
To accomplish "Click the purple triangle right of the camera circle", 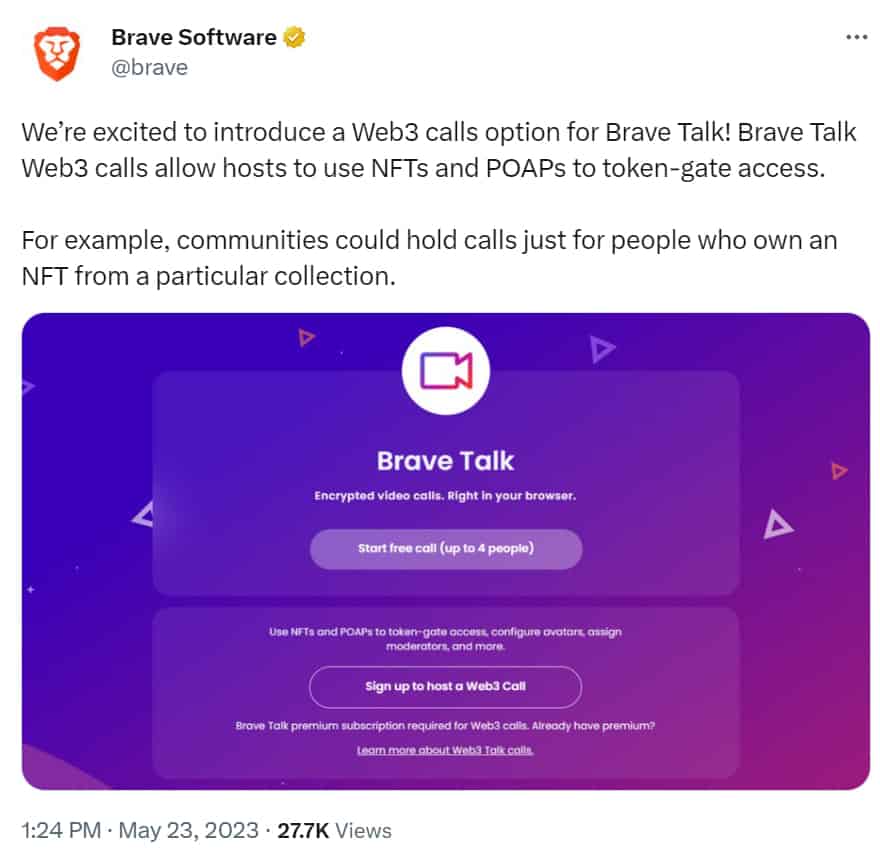I will pyautogui.click(x=602, y=349).
